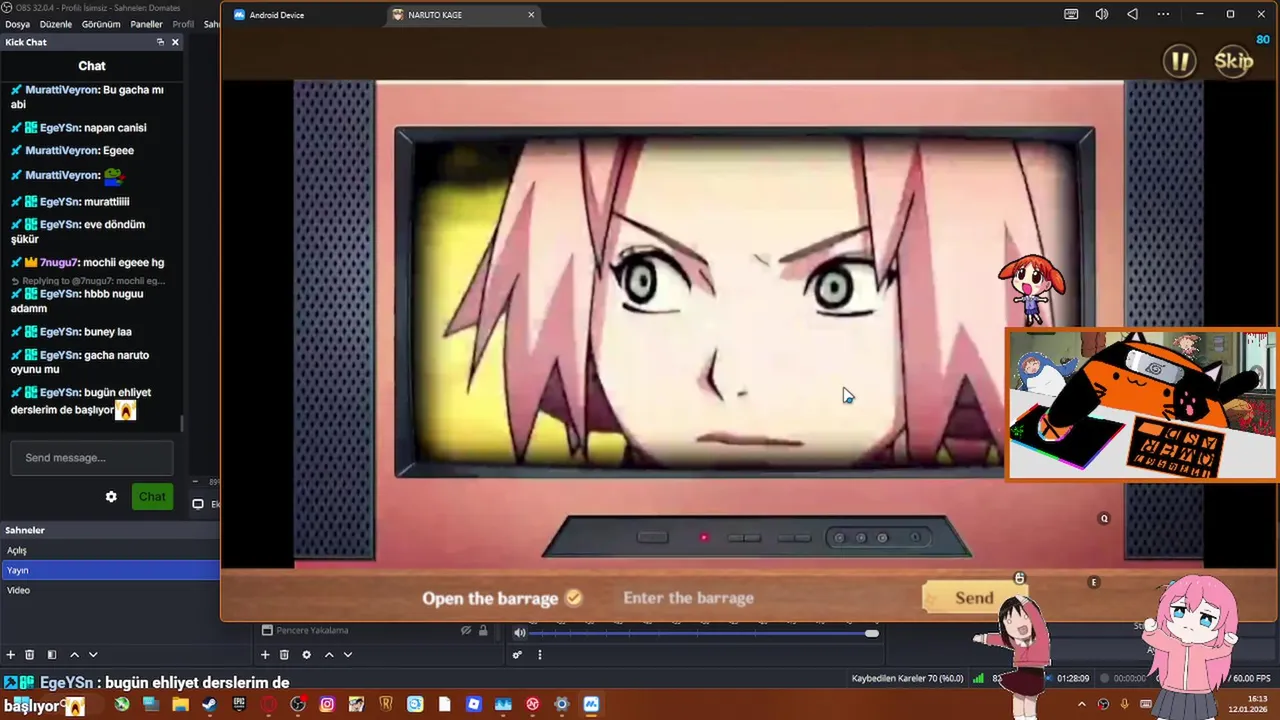
Task: Expand the system tray hidden icons chevron
Action: pos(1081,704)
